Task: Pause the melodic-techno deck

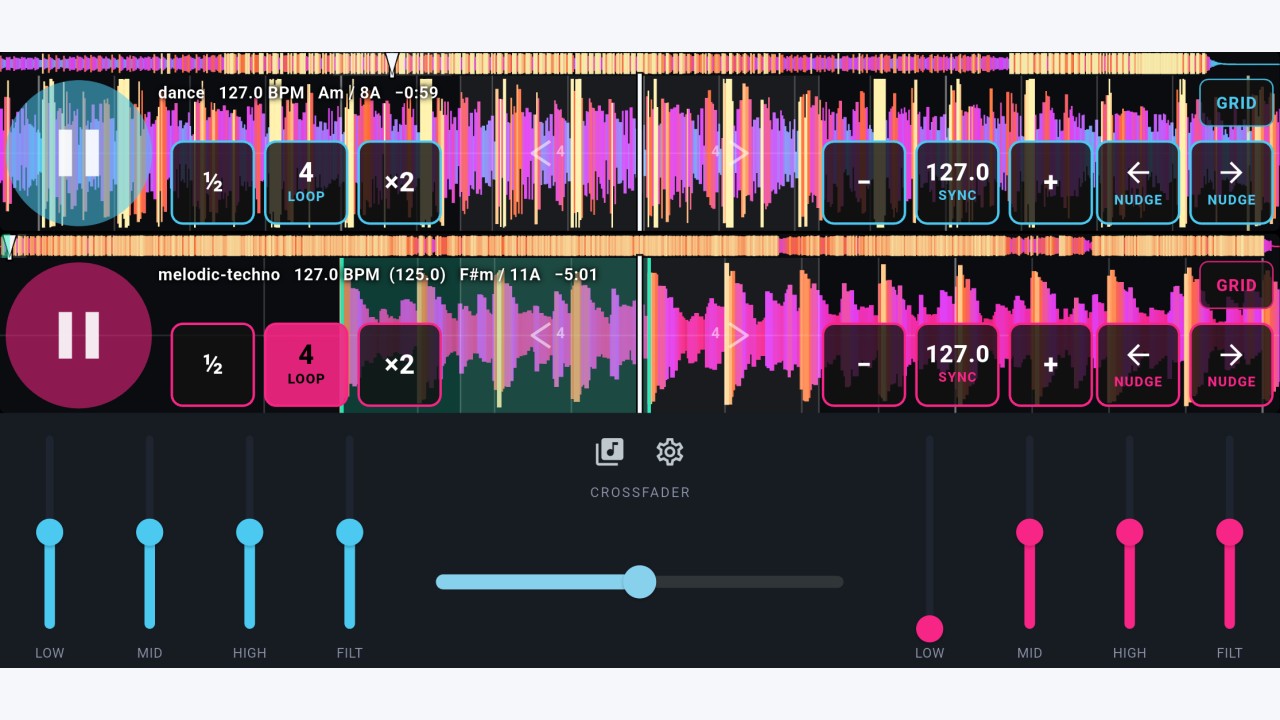Action: [78, 335]
